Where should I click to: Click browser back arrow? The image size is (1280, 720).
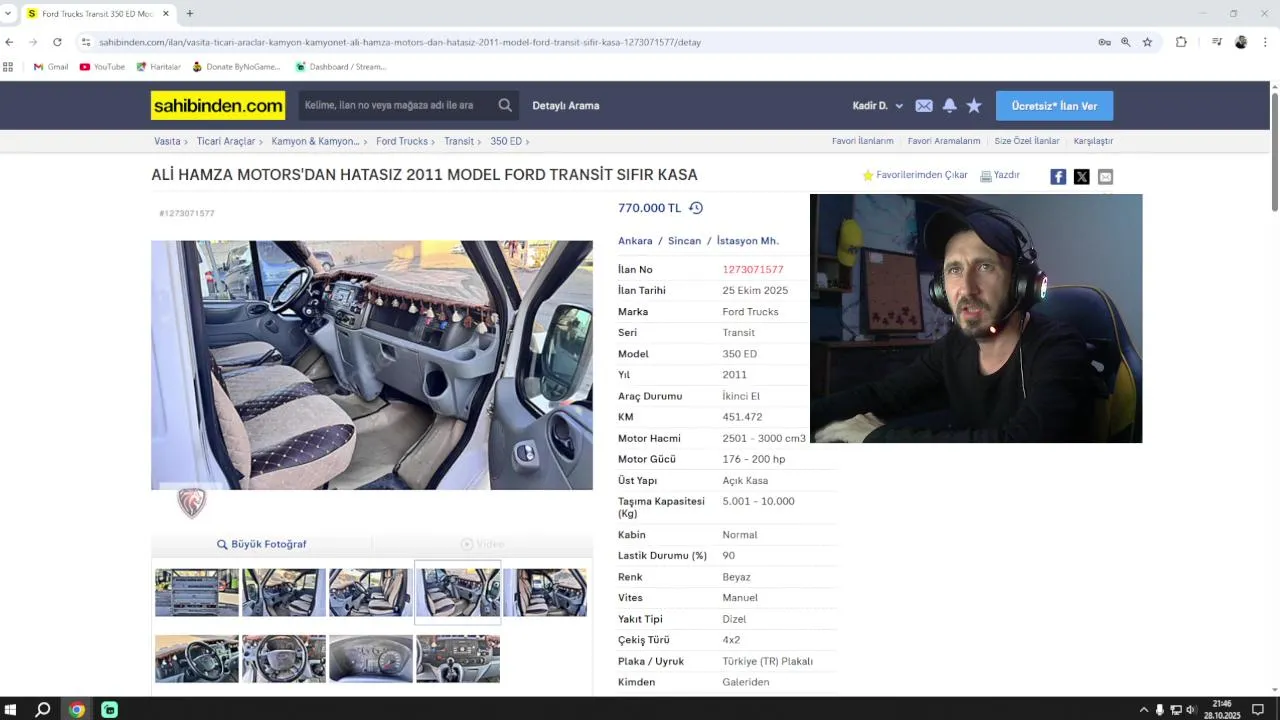9,42
